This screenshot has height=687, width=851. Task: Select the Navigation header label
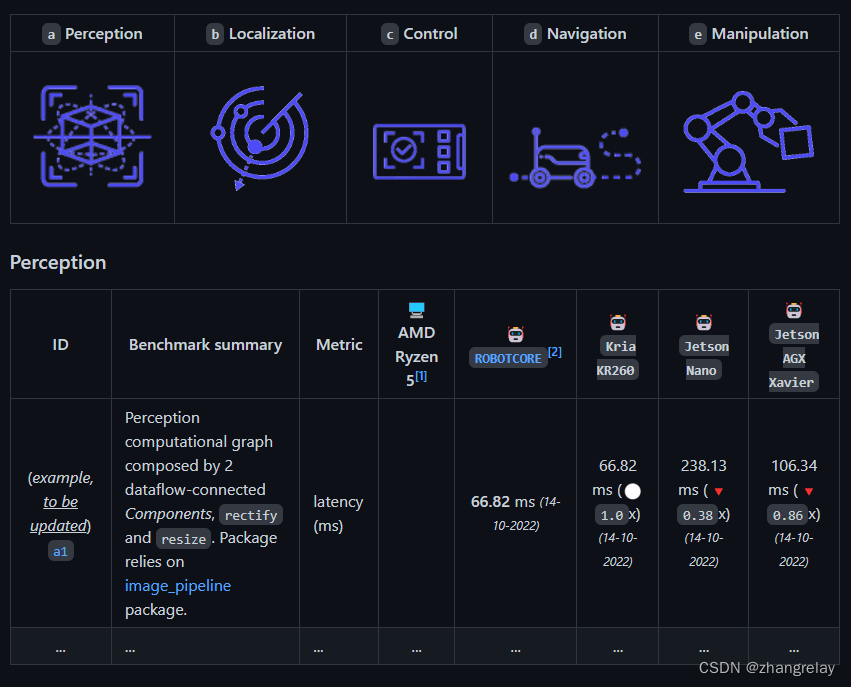[587, 34]
